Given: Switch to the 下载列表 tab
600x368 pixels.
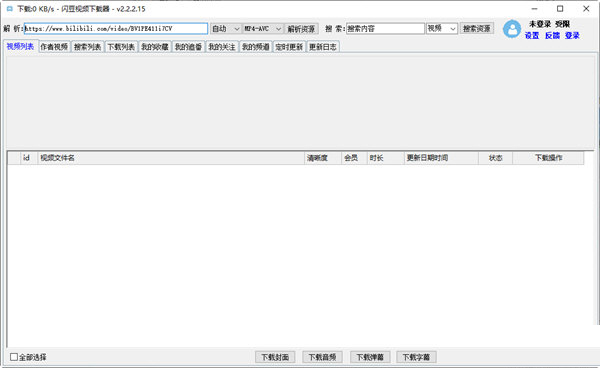Looking at the screenshot, I should [x=121, y=47].
